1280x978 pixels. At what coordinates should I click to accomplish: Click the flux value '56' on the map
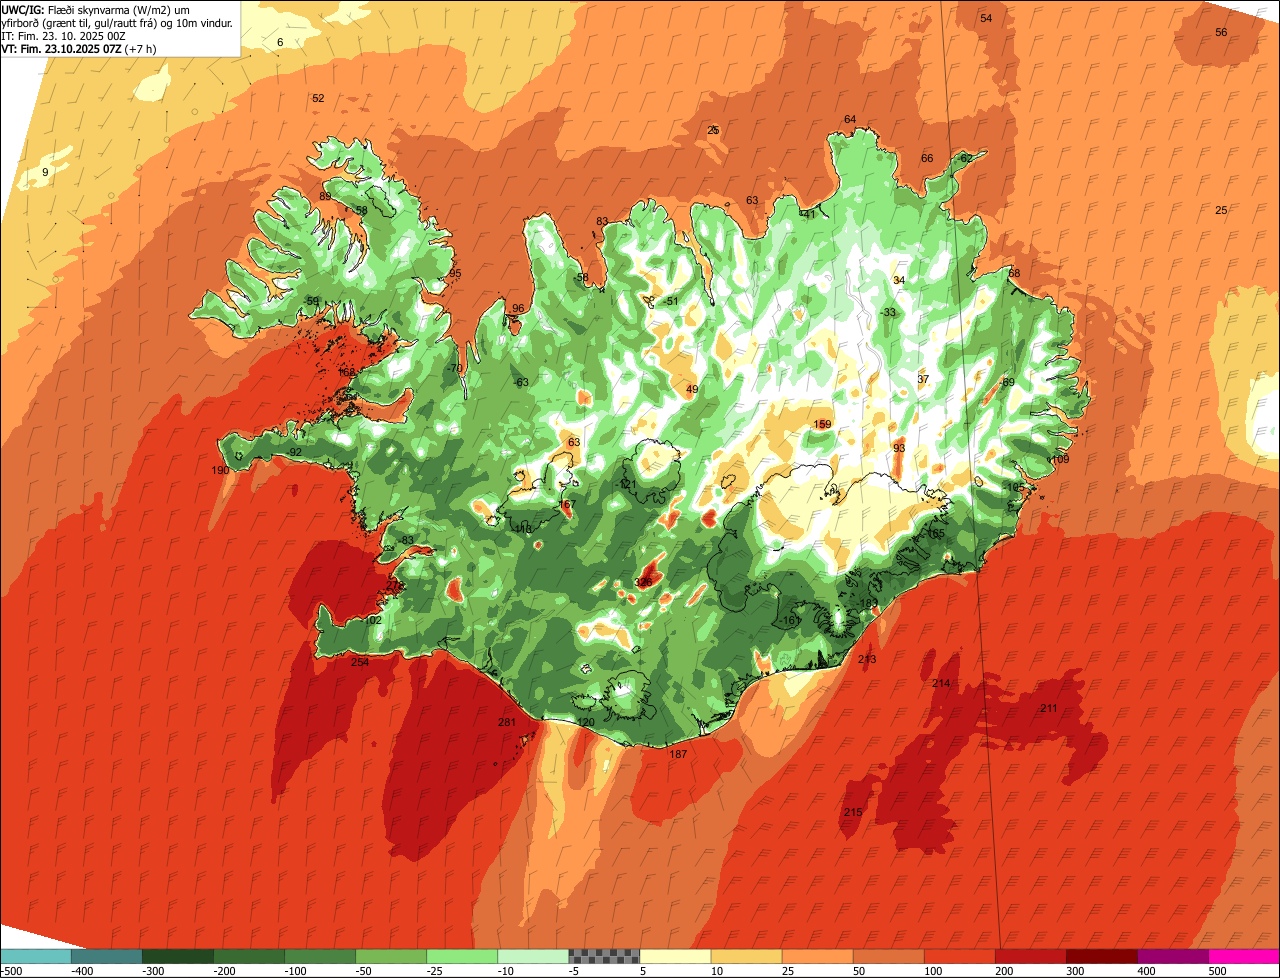1221,32
